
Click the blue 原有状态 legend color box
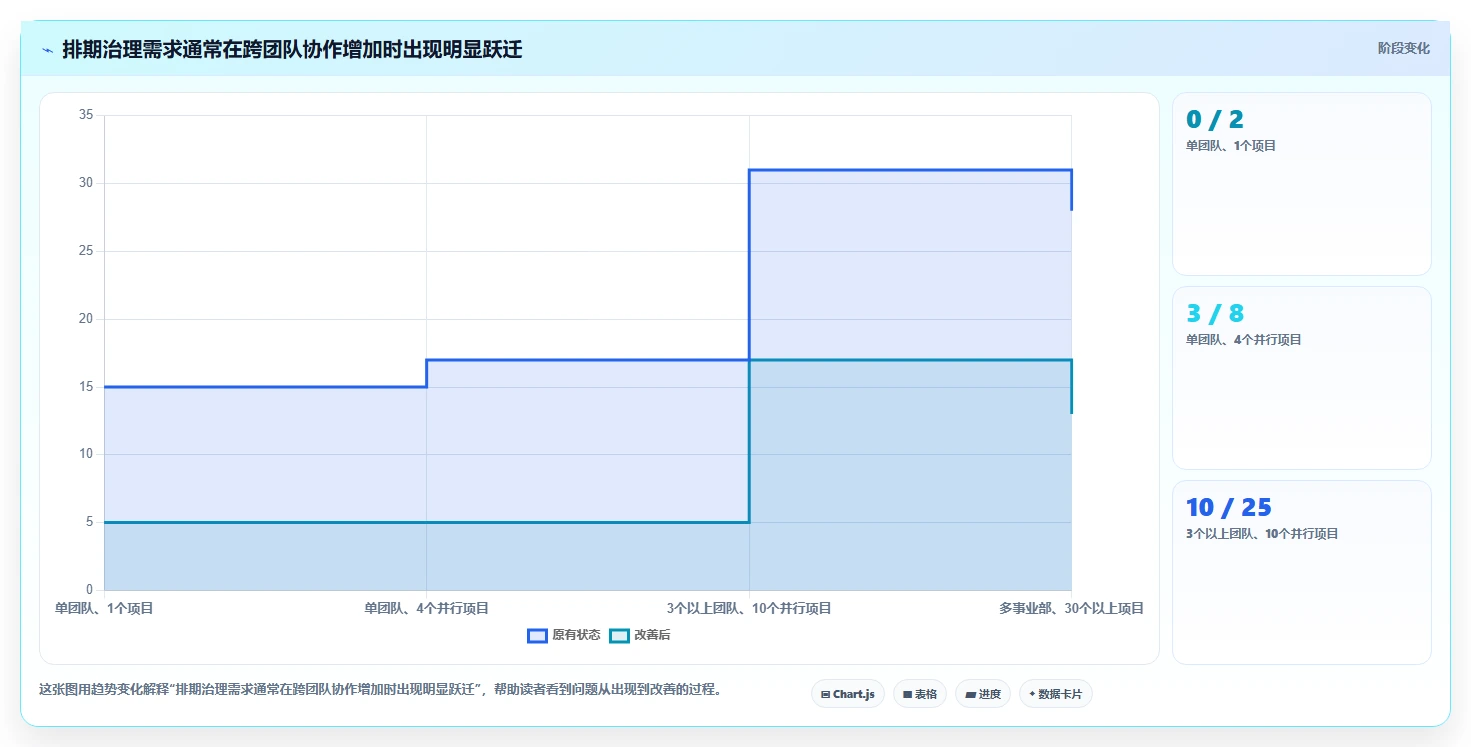click(x=537, y=635)
